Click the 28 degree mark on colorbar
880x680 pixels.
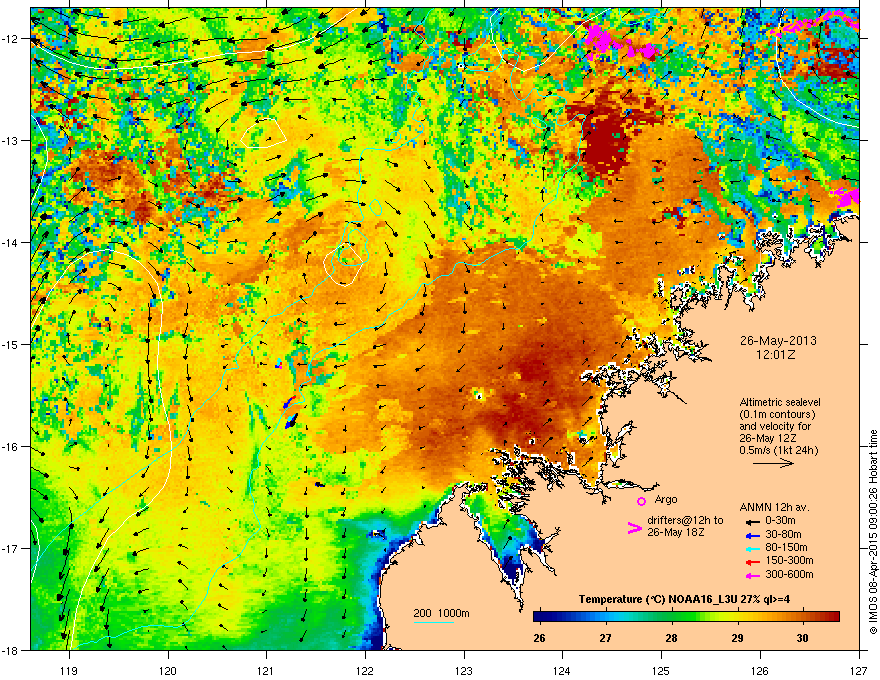tap(671, 638)
